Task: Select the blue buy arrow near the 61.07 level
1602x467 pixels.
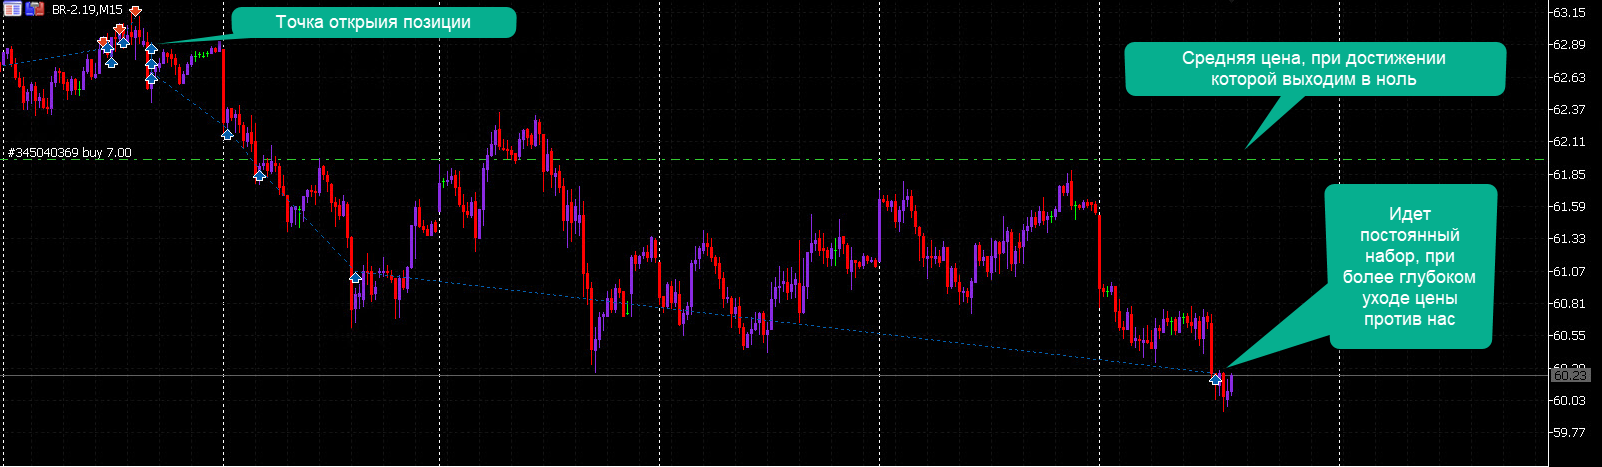Action: pyautogui.click(x=355, y=277)
